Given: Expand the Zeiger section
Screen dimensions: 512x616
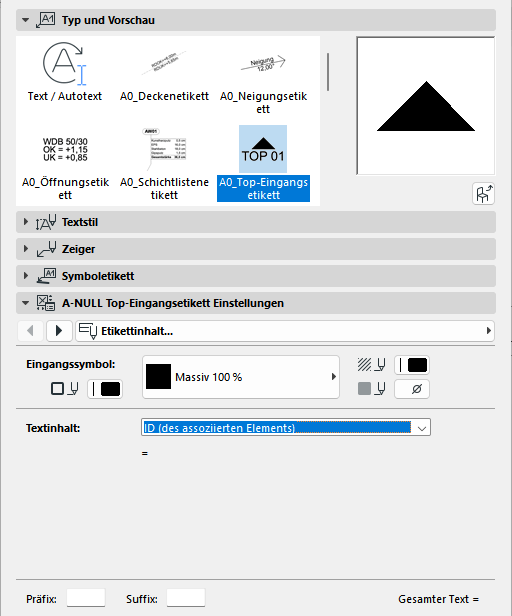Looking at the screenshot, I should pyautogui.click(x=26, y=249).
